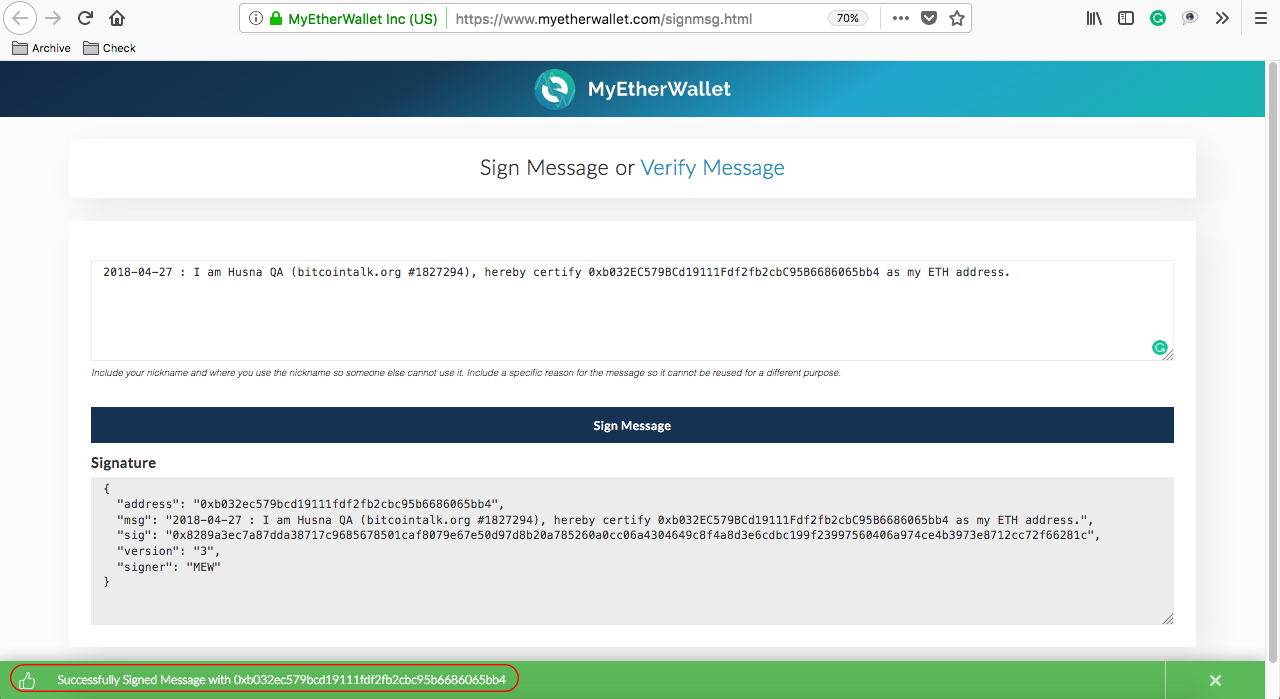
Task: Go to browser home page icon
Action: (117, 18)
